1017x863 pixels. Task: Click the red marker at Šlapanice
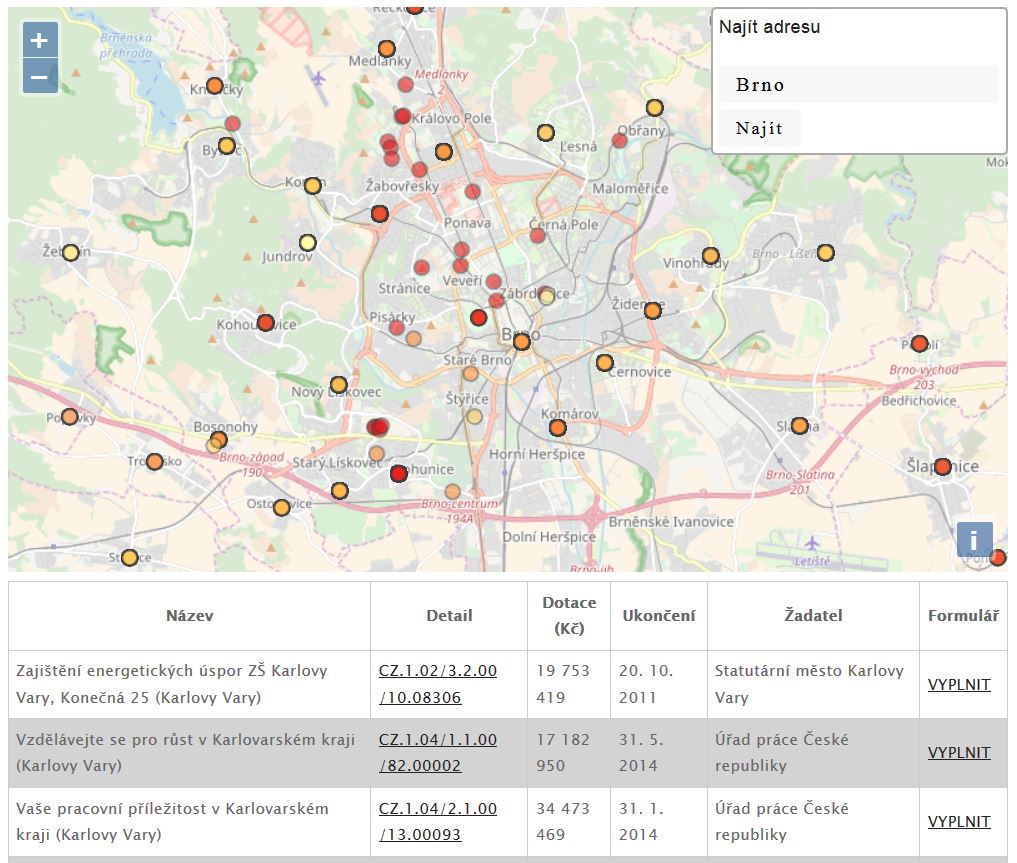point(942,467)
